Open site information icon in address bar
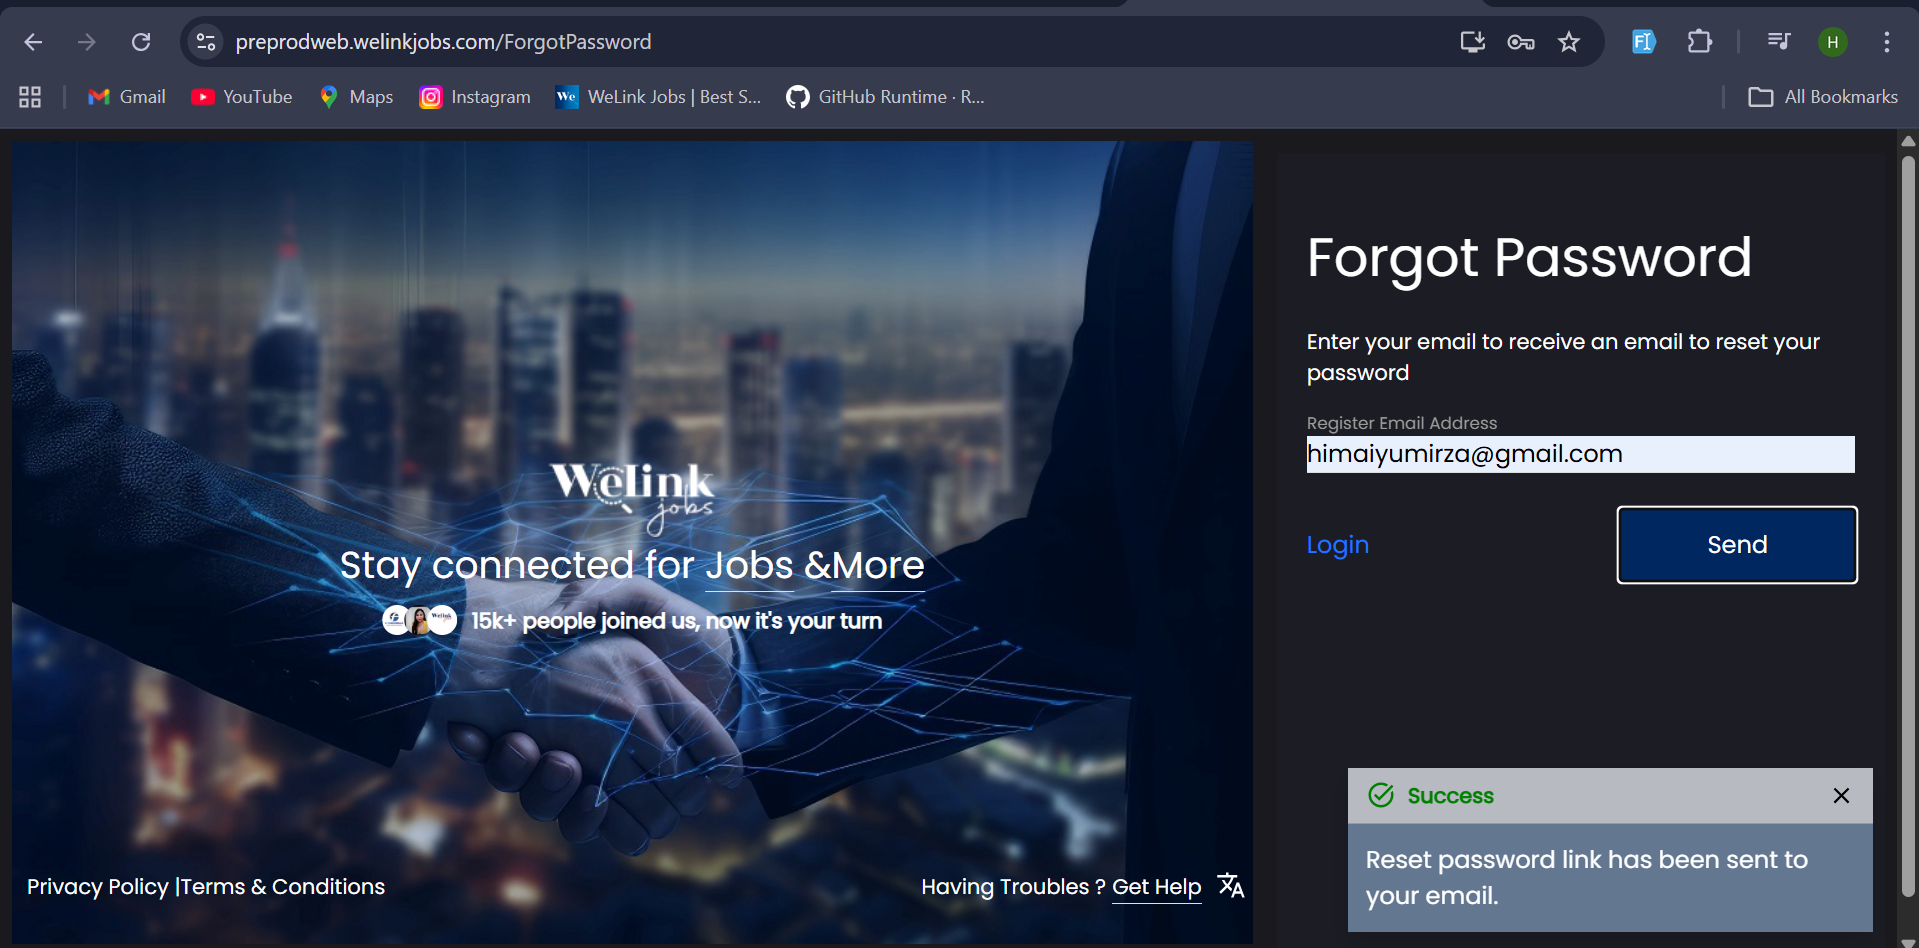Image resolution: width=1919 pixels, height=948 pixels. (206, 42)
